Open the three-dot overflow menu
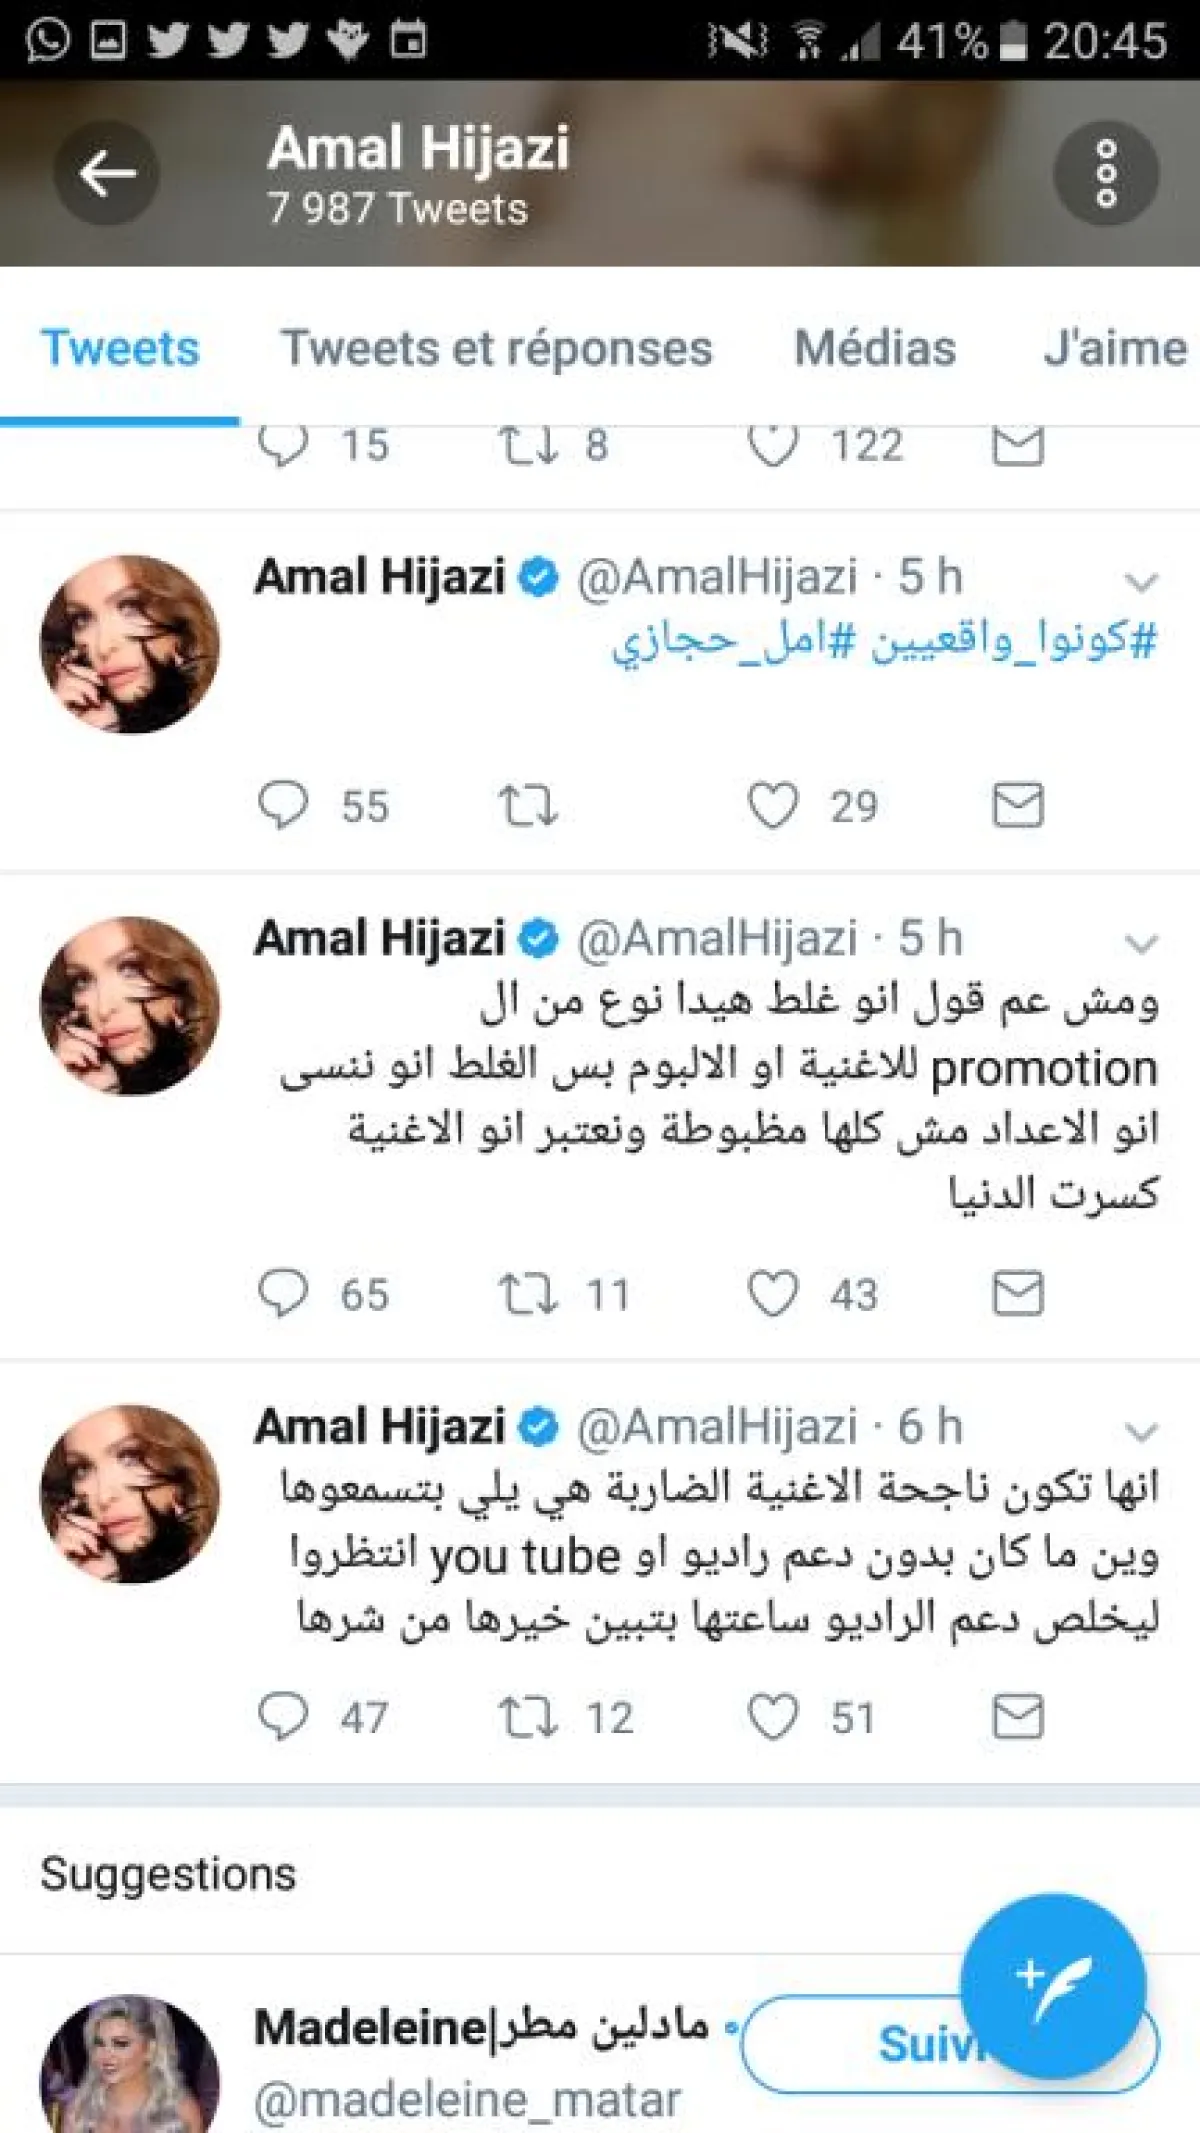 click(1105, 174)
